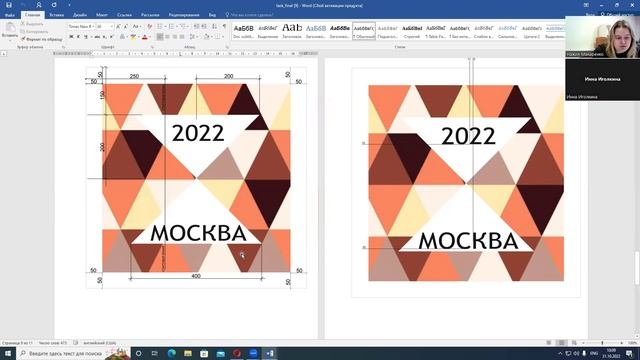Apply numbered list formatting
Viewport: 640px width, 360px height.
pos(172,26)
